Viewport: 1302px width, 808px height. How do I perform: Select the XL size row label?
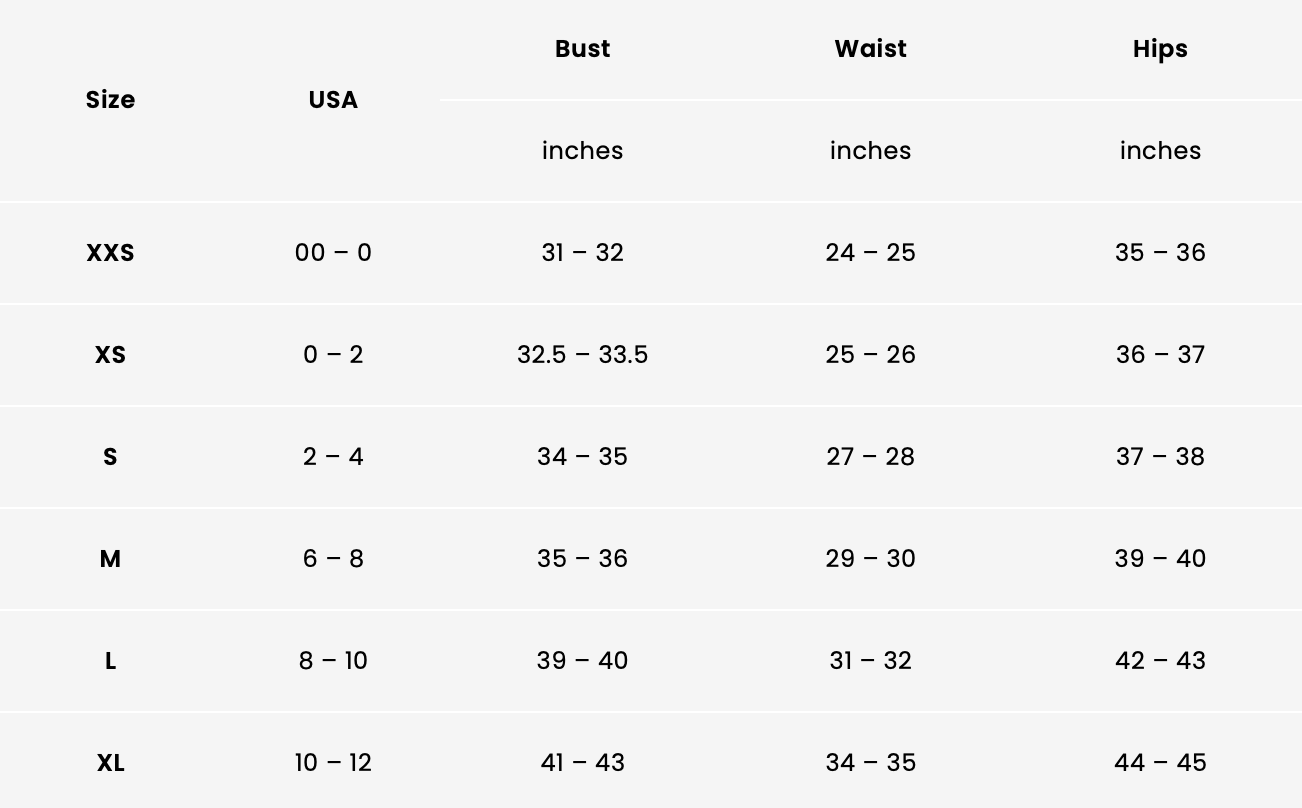(x=110, y=763)
